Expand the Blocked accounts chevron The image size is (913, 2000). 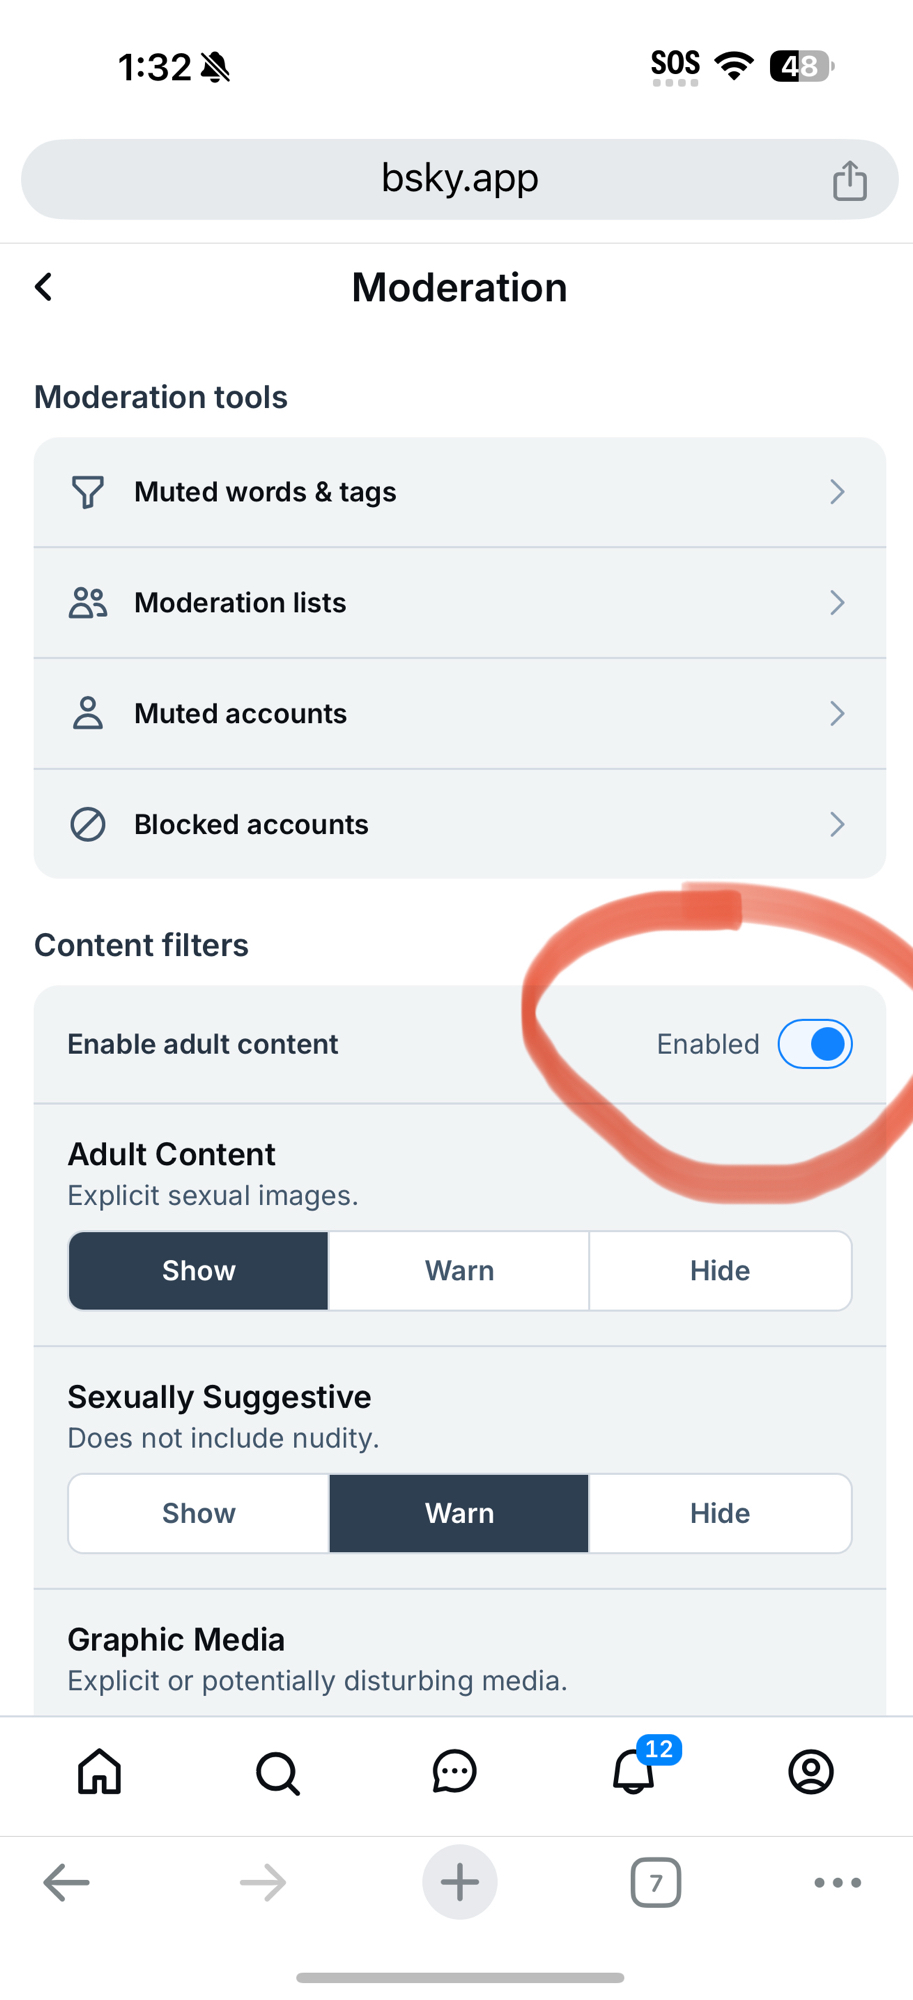837,824
